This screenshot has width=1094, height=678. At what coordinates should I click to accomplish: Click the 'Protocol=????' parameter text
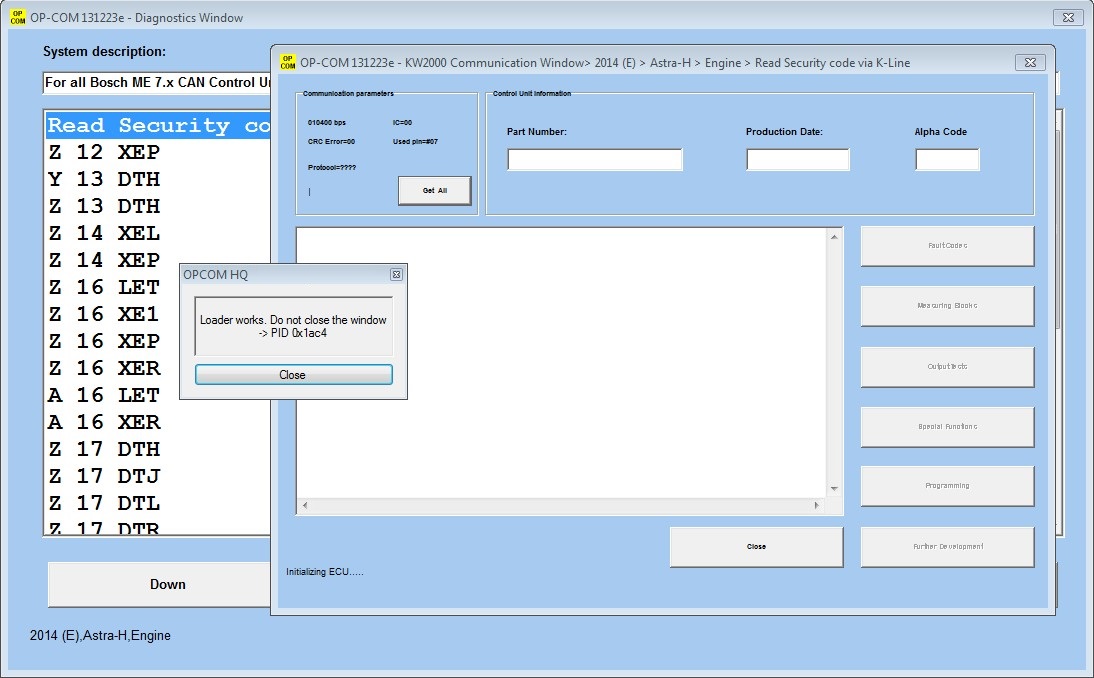pyautogui.click(x=332, y=167)
